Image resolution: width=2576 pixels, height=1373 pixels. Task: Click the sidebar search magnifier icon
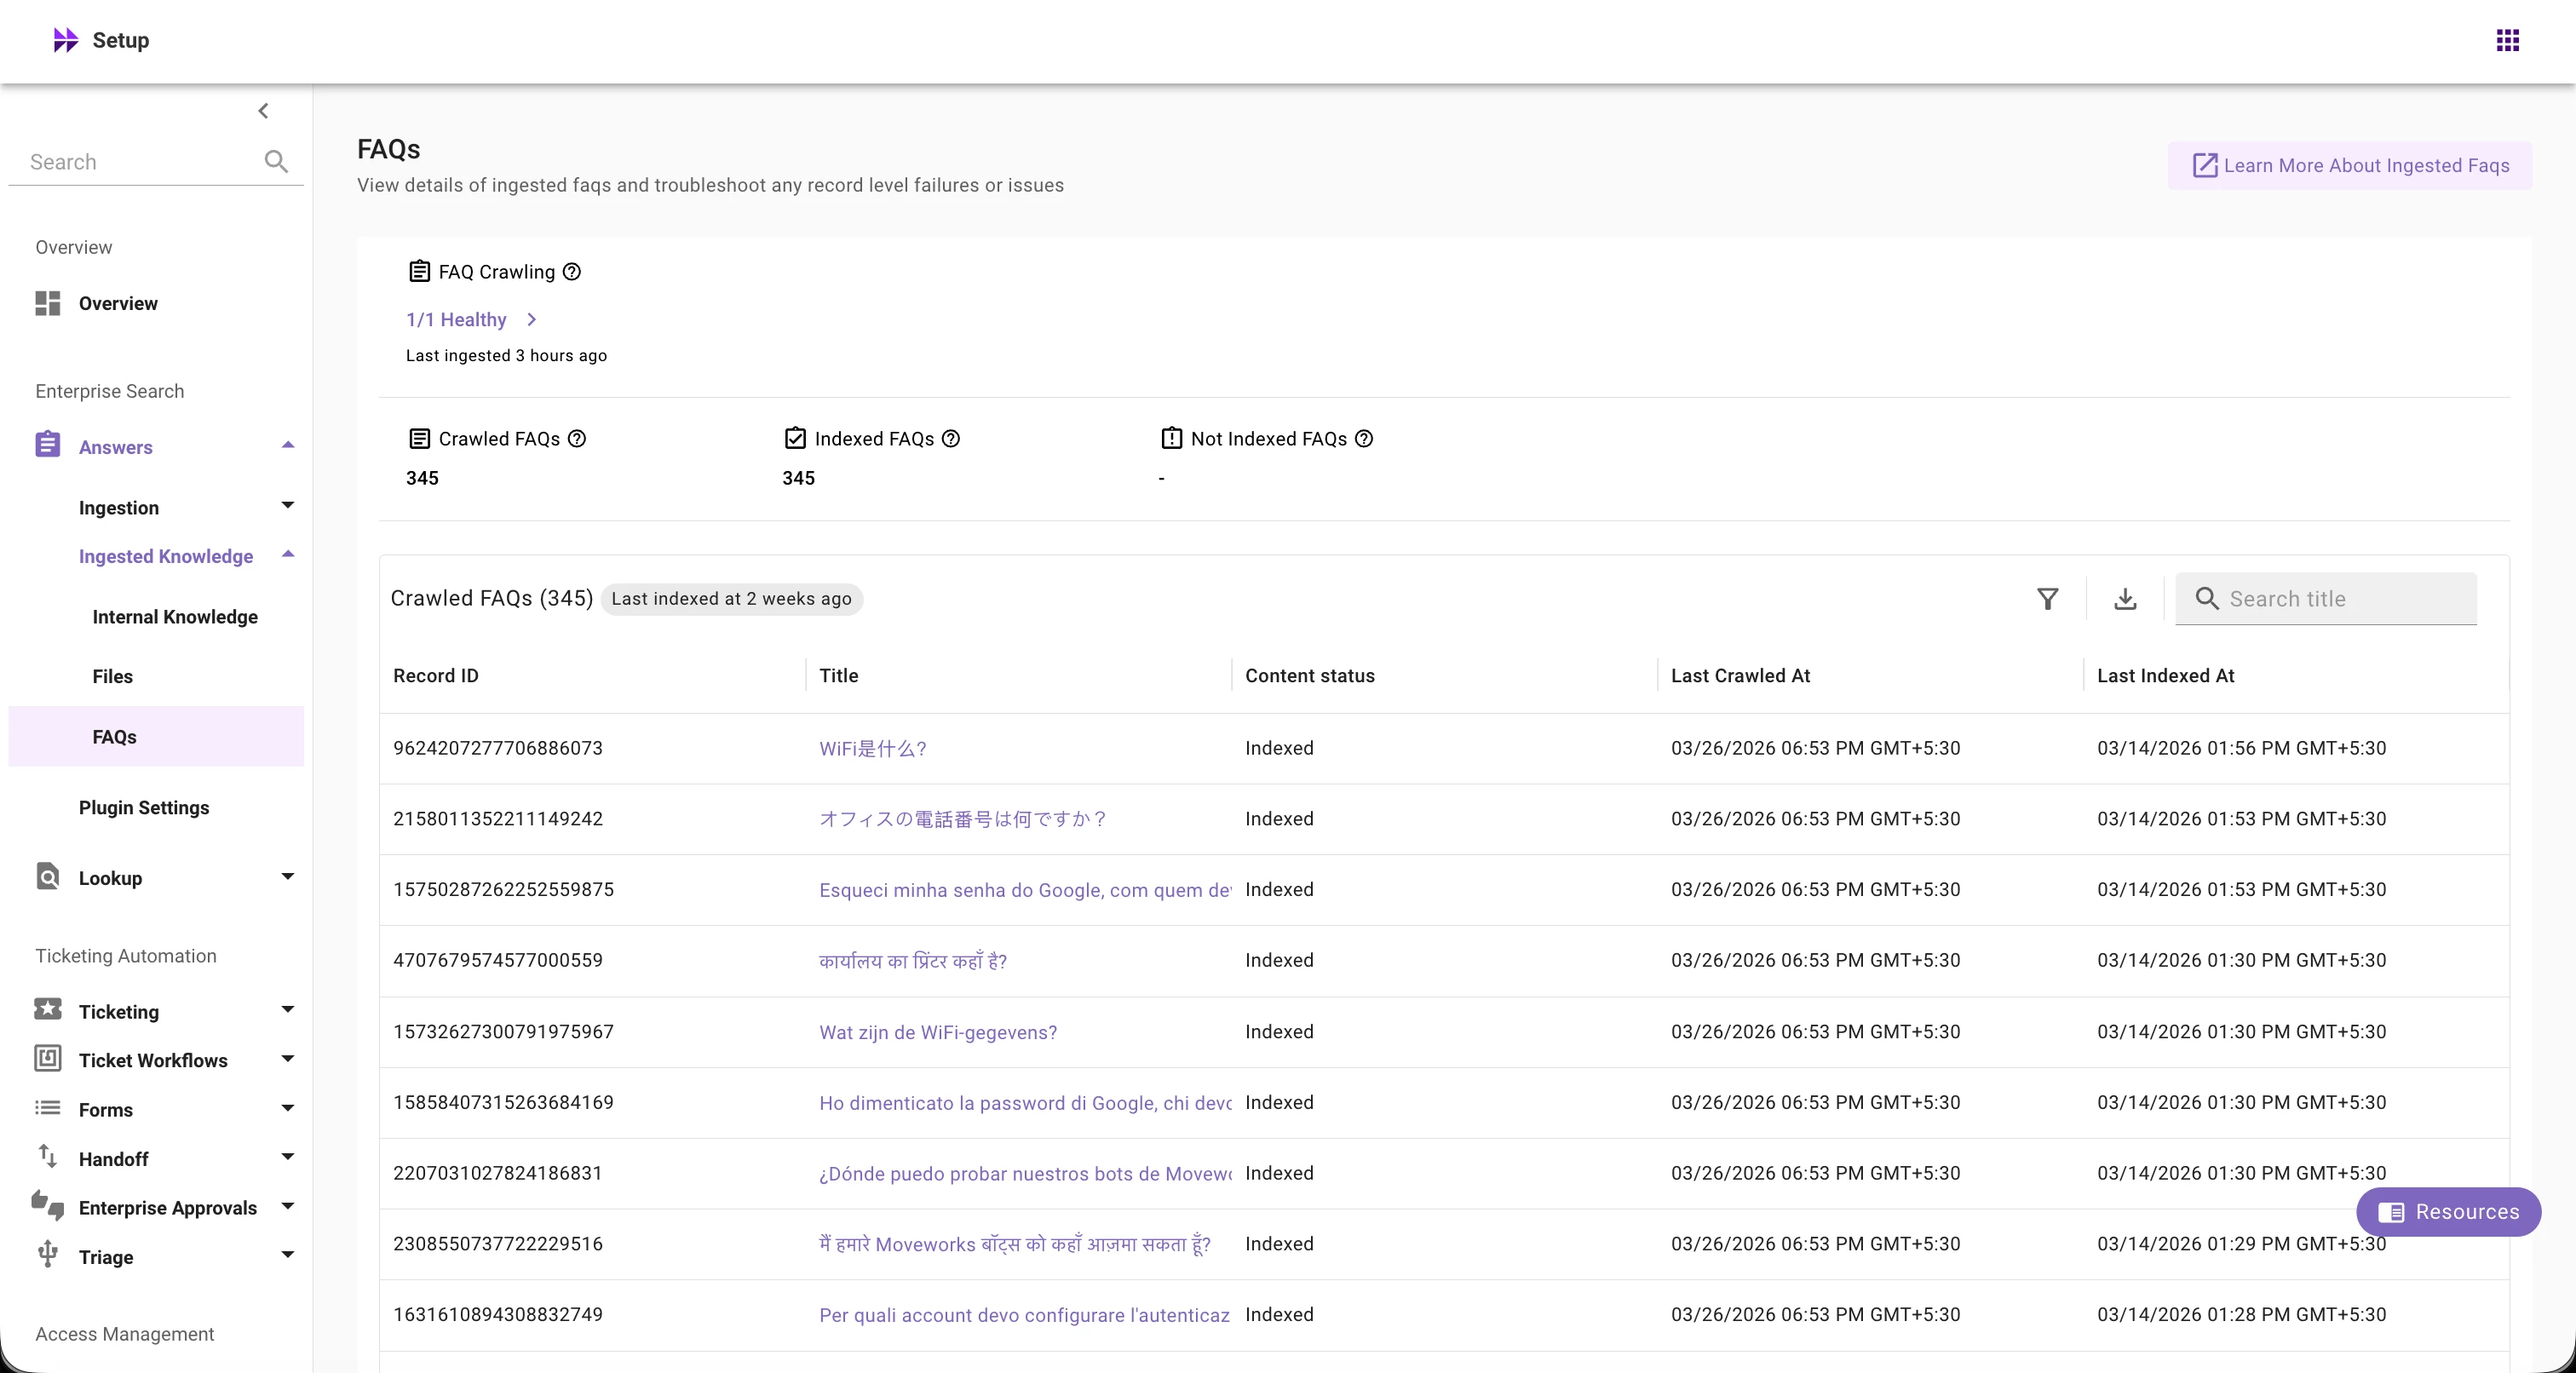pyautogui.click(x=276, y=162)
